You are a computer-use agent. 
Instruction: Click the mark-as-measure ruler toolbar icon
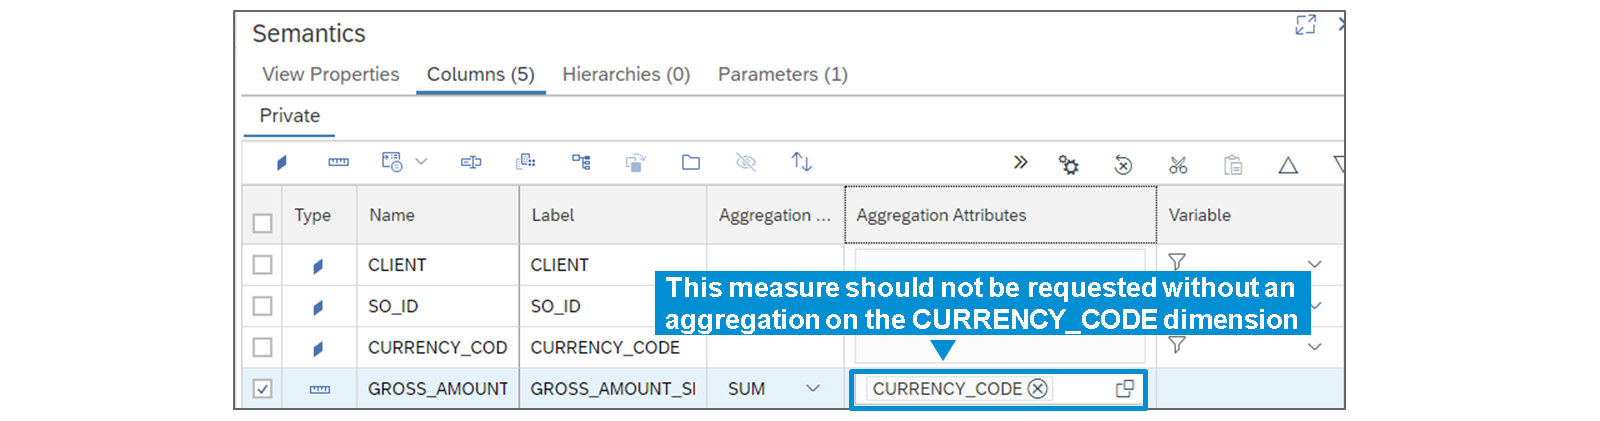[339, 163]
